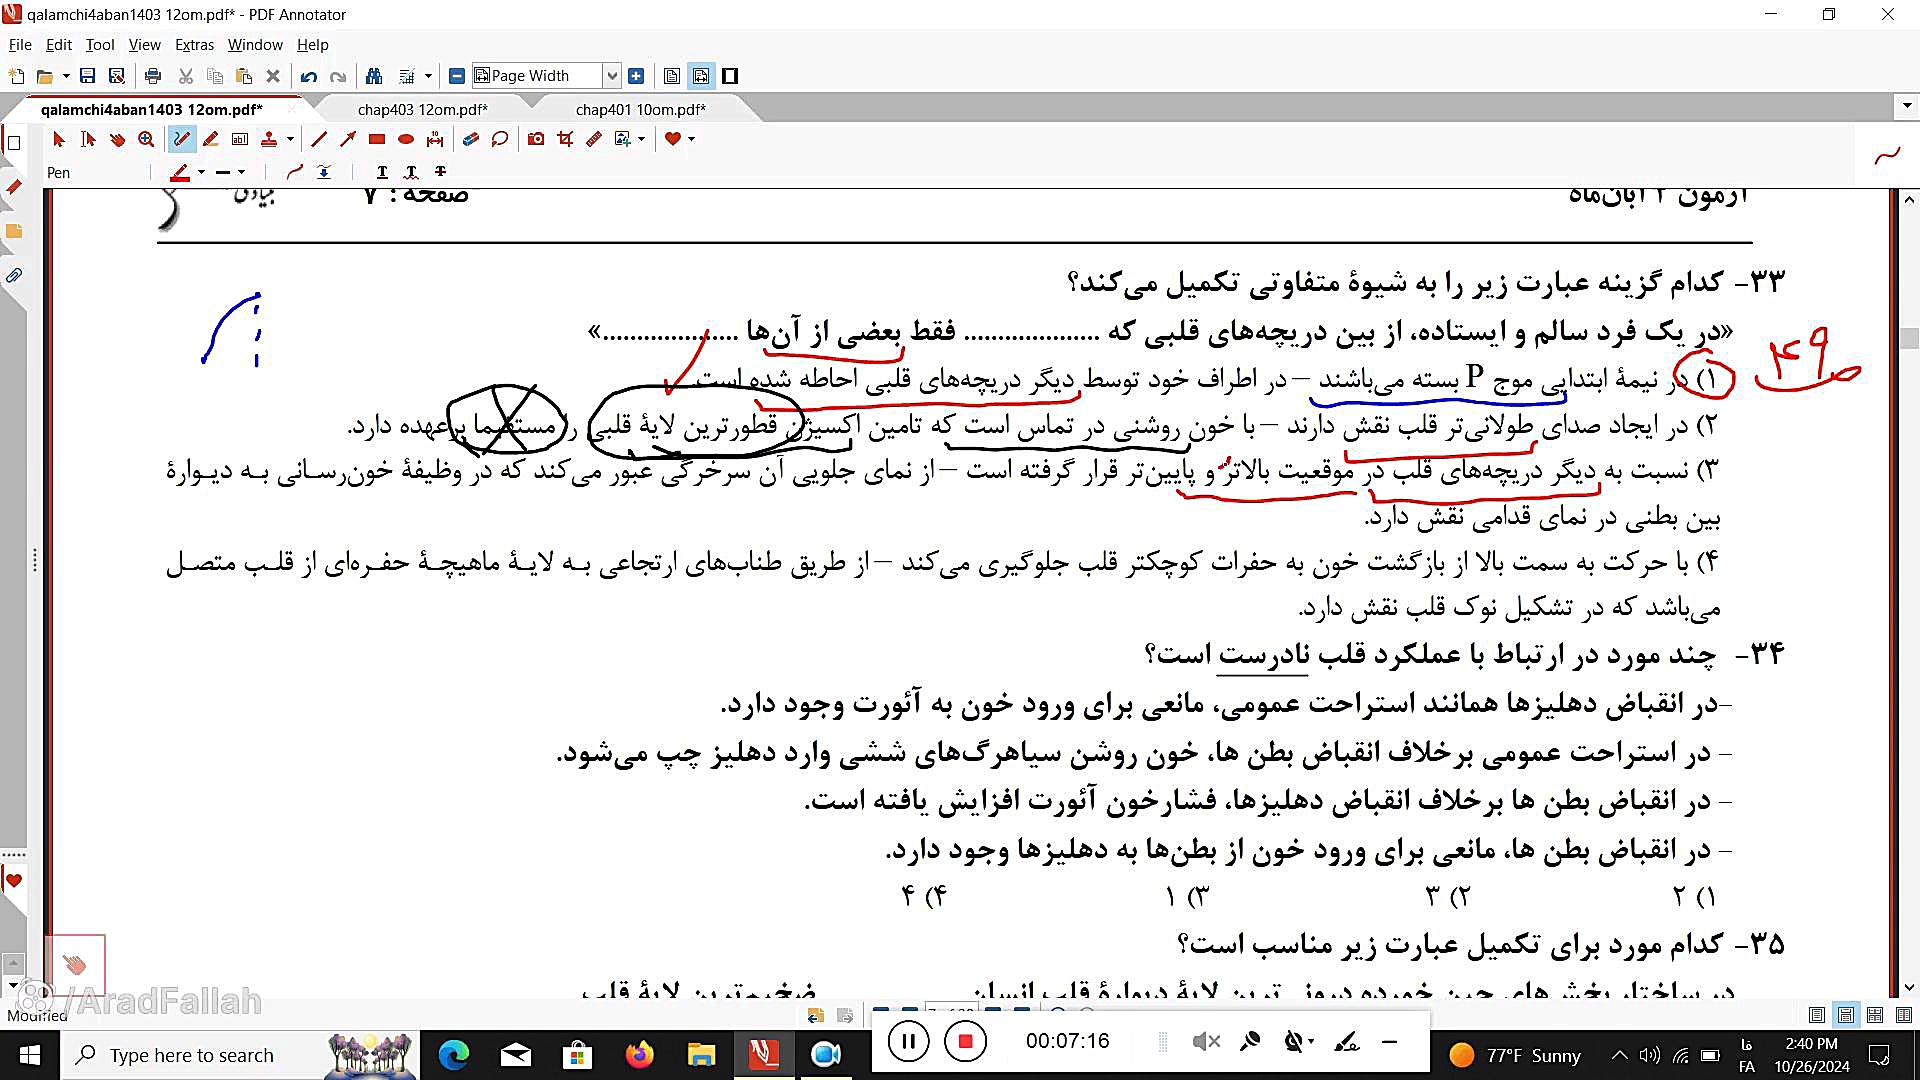Expand the Favorites heart dropdown arrow

[x=691, y=139]
